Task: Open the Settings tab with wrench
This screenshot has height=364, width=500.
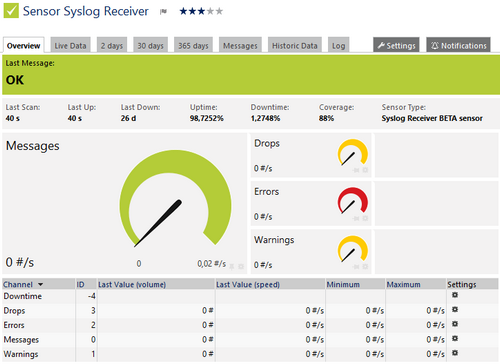Action: pyautogui.click(x=396, y=45)
